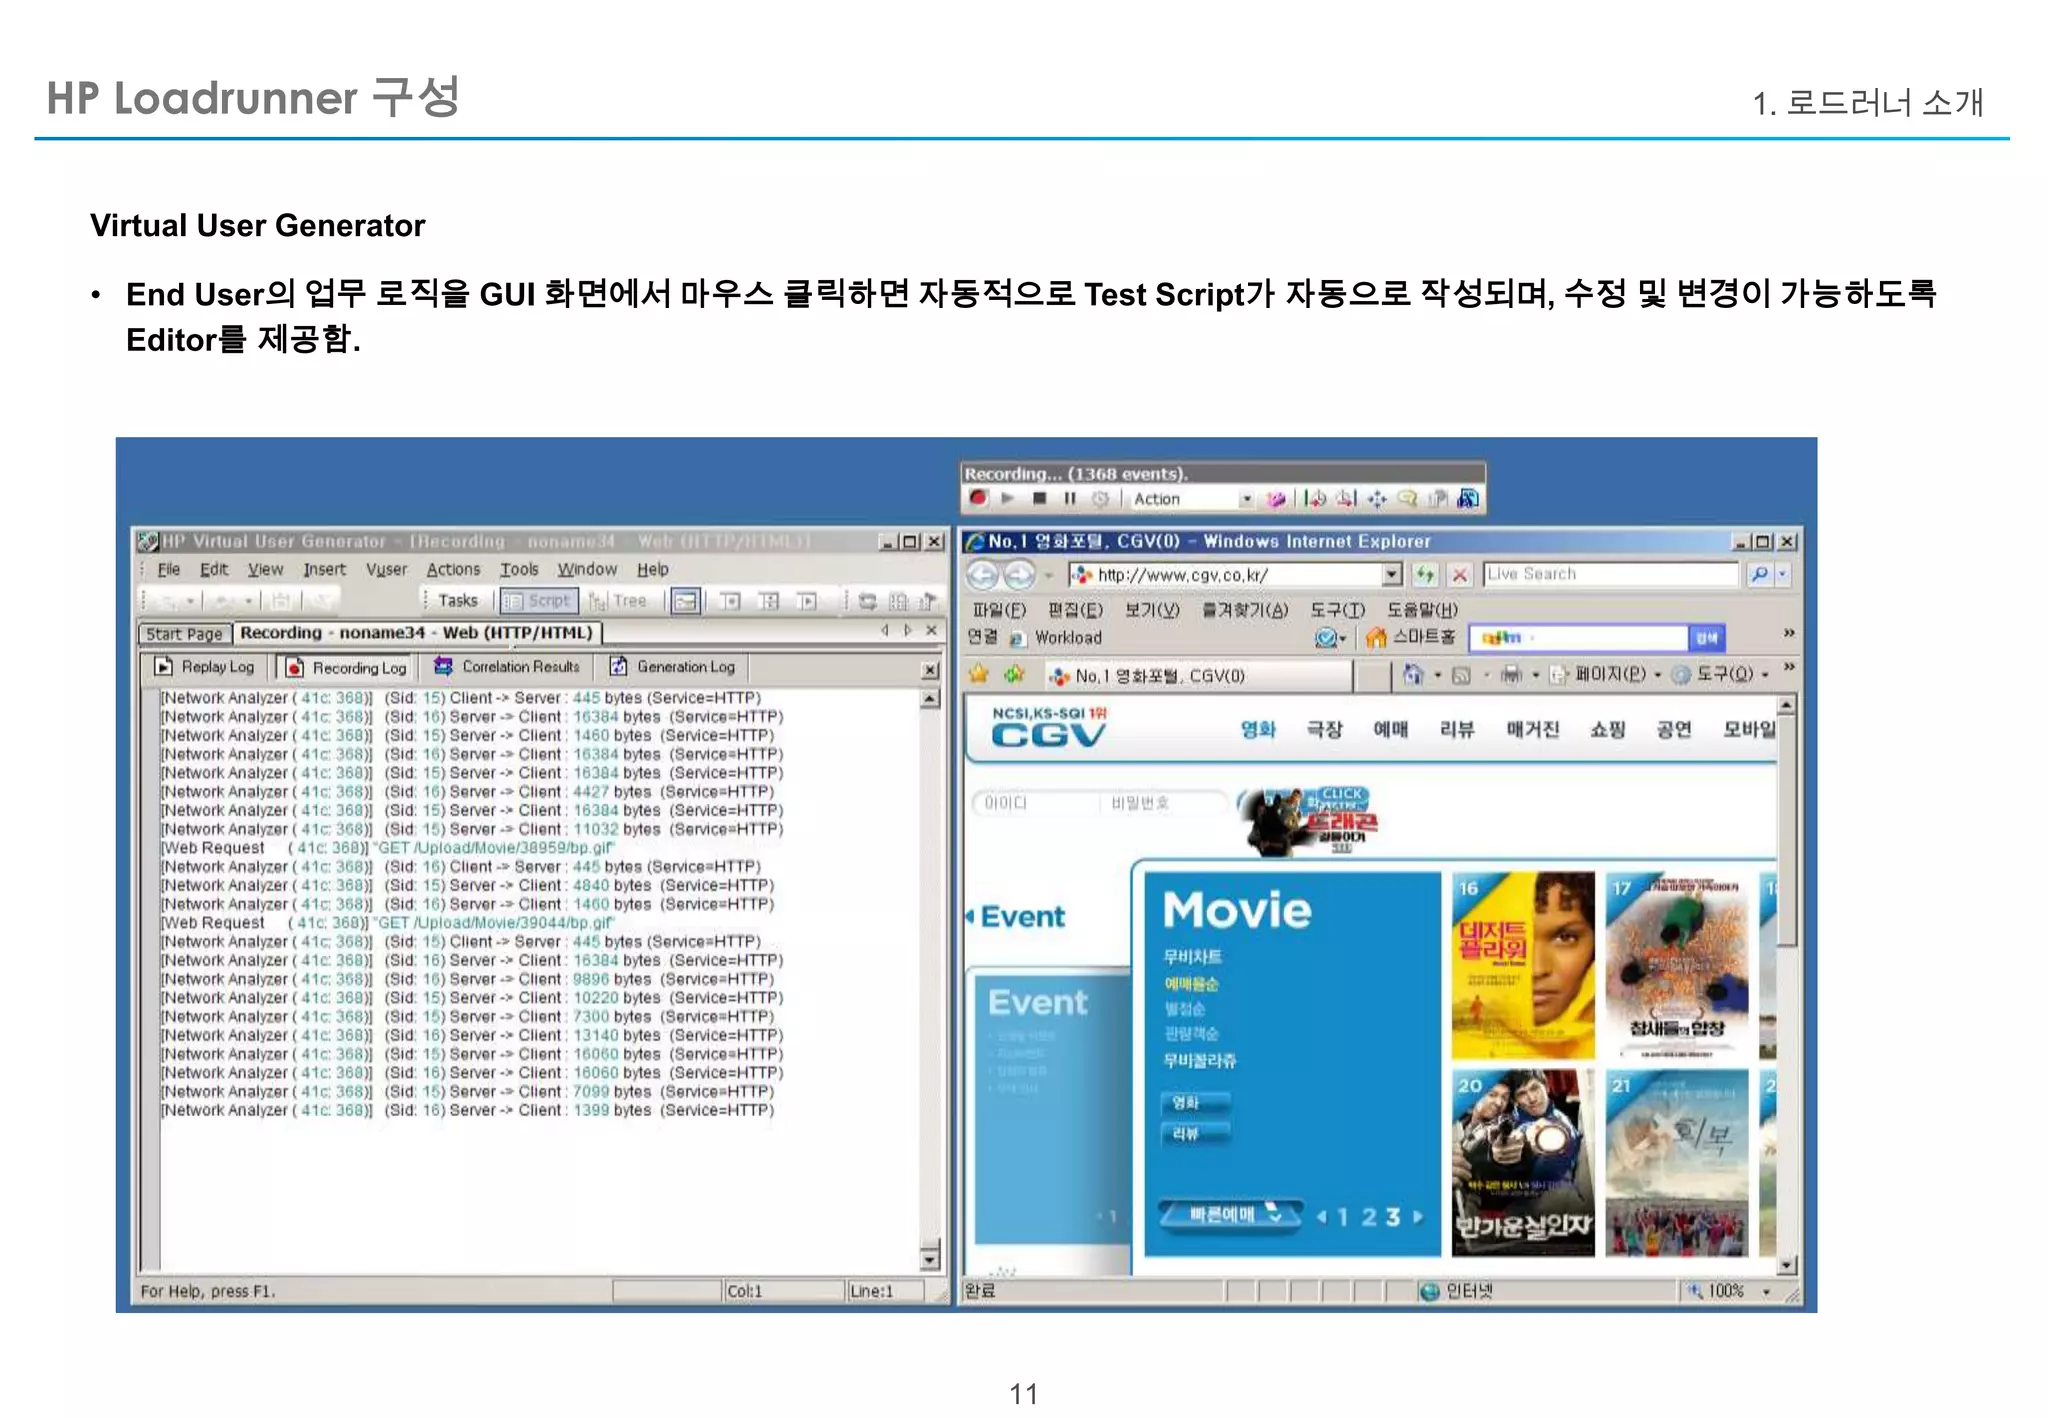Viewport: 2048px width, 1418px height.
Task: Click the IE Stop (red X) button
Action: 1459,575
